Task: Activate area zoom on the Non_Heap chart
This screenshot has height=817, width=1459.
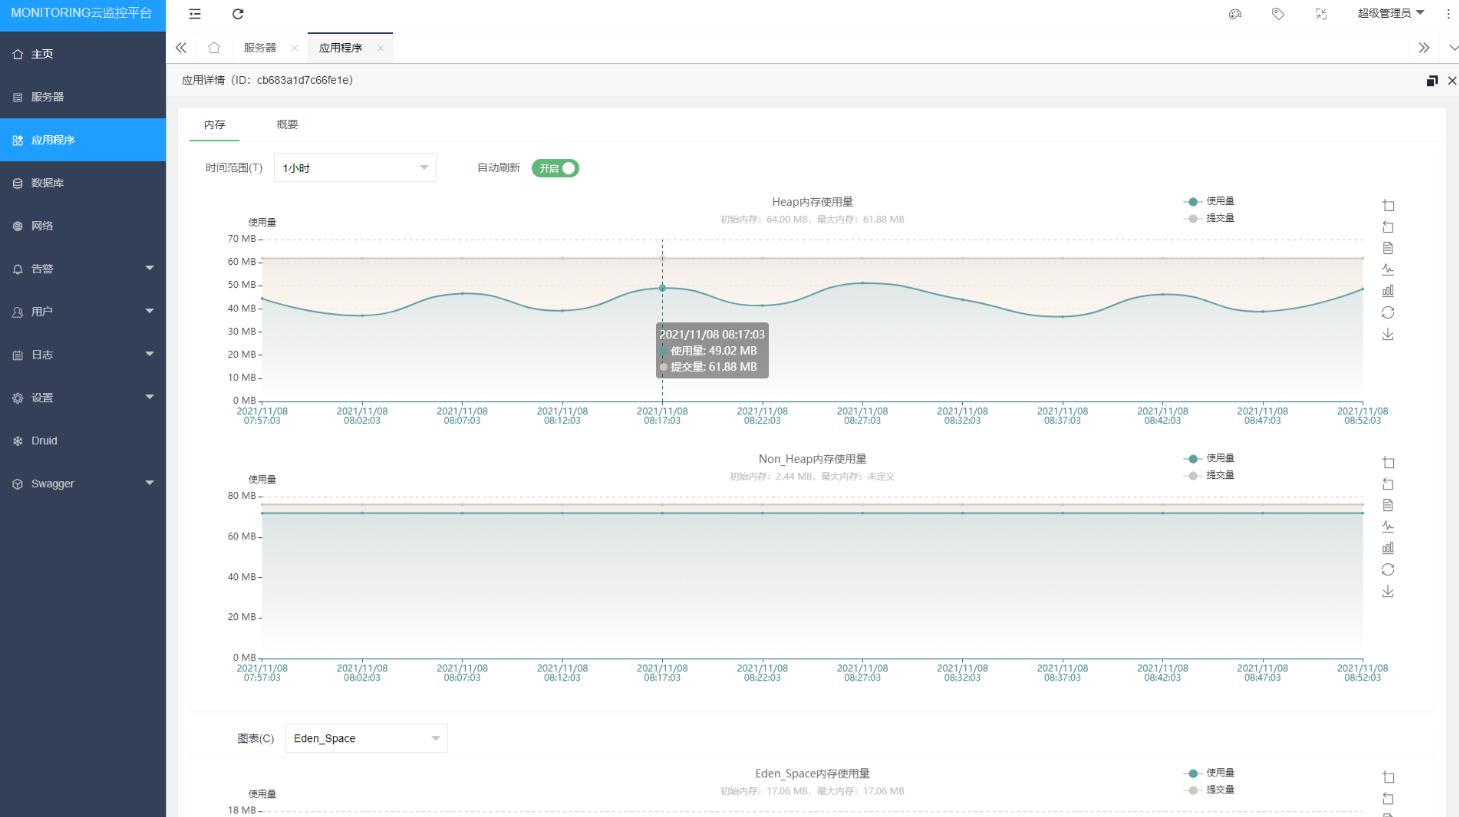Action: (x=1388, y=462)
